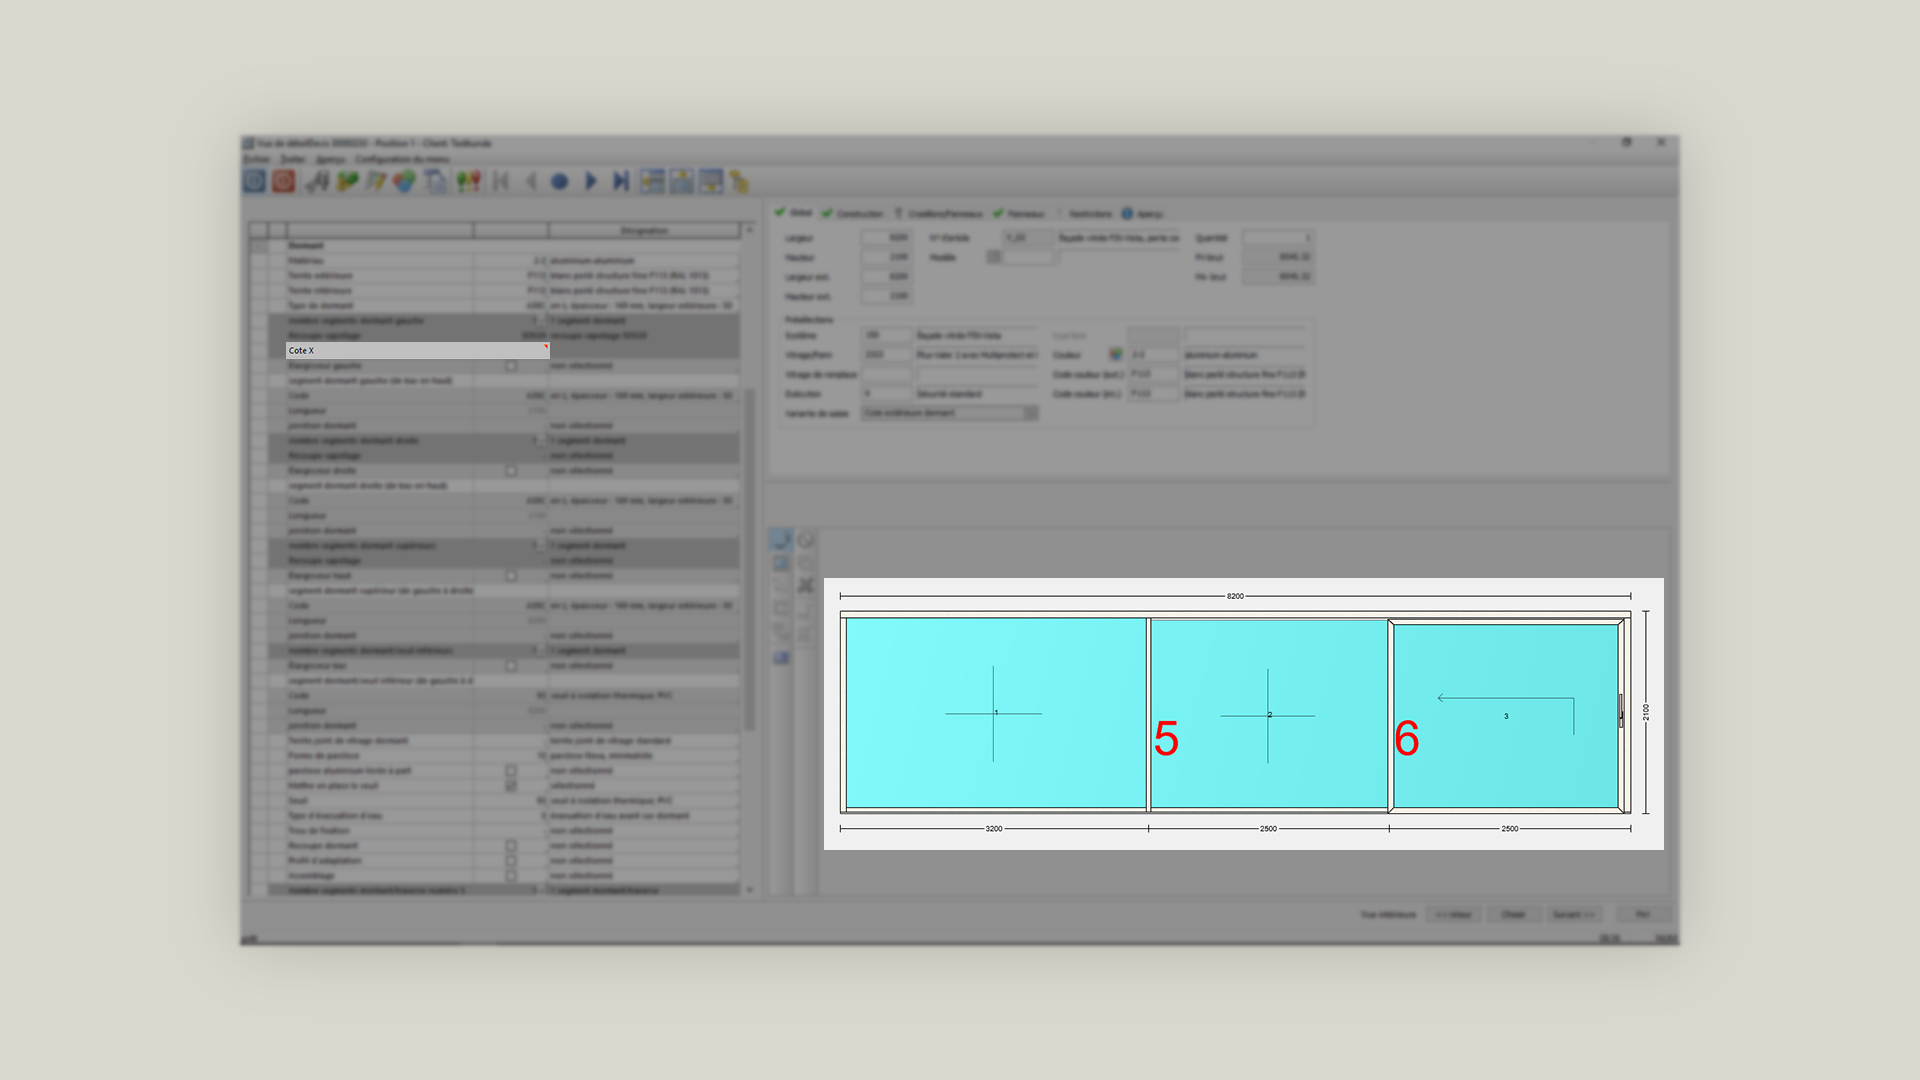The width and height of the screenshot is (1920, 1080).
Task: Click the Suivant >> button
Action: [x=1573, y=914]
